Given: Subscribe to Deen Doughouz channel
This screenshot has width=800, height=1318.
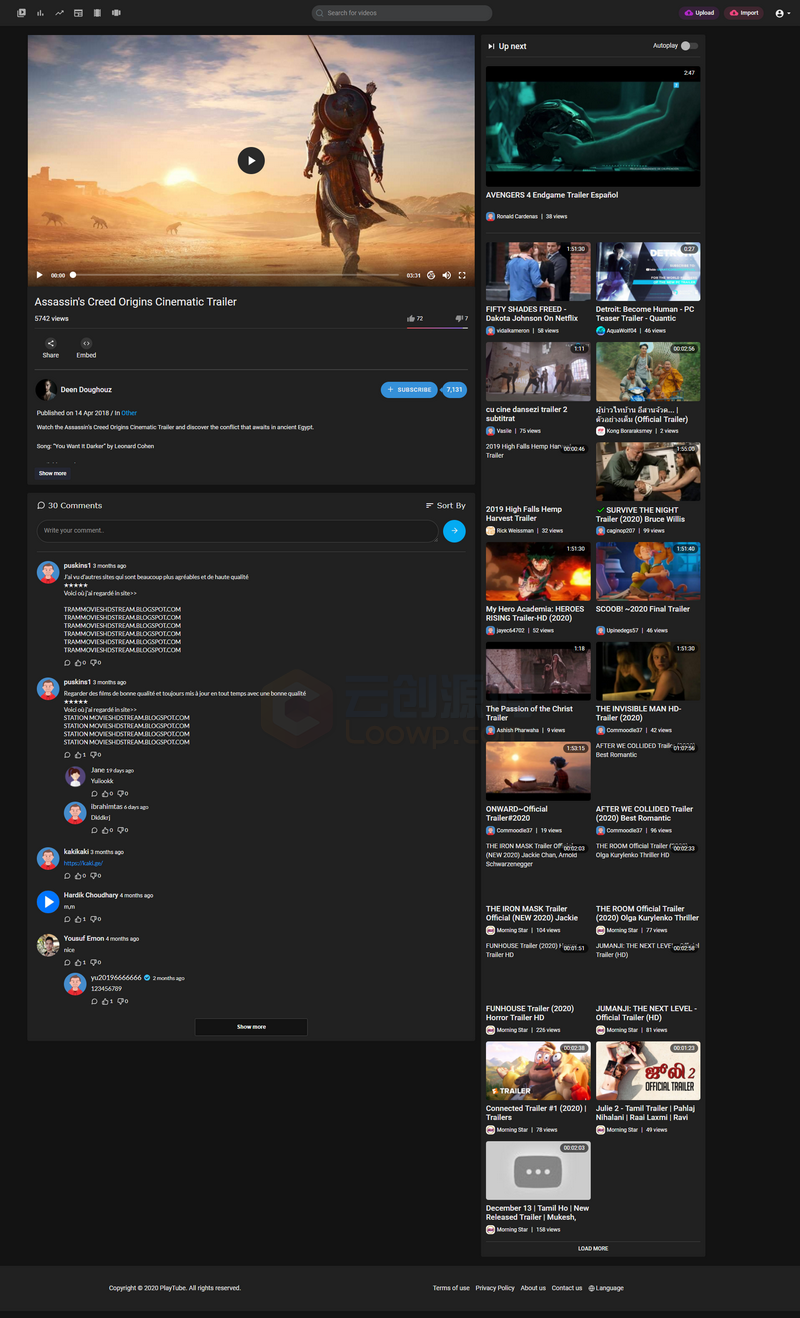Looking at the screenshot, I should point(410,389).
